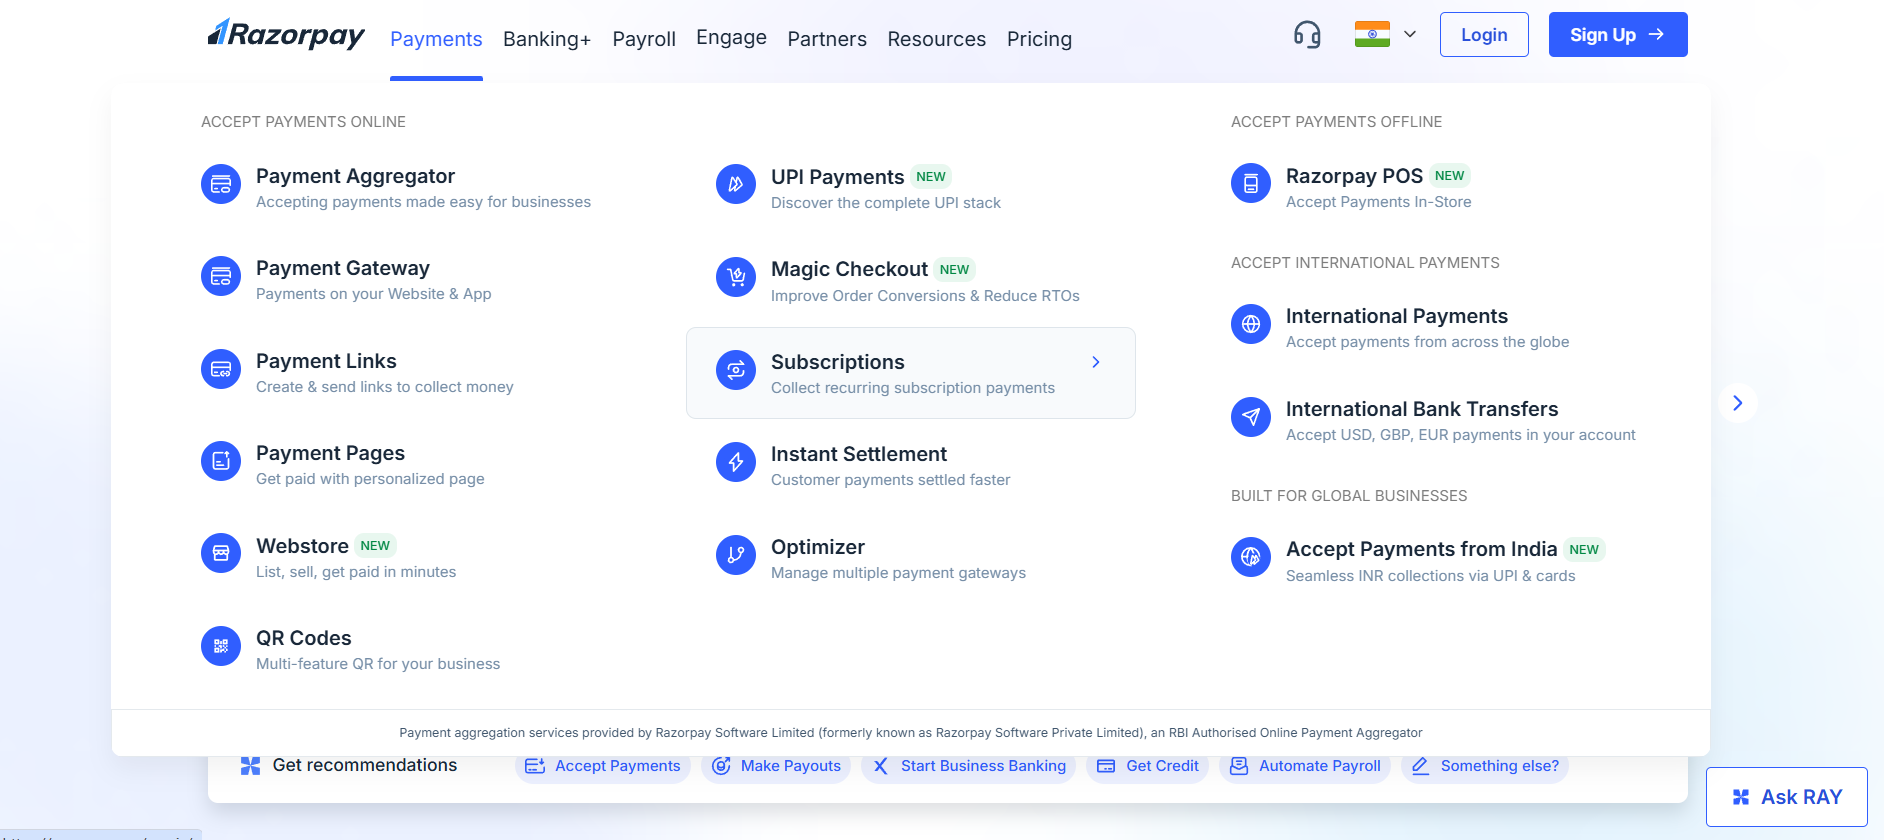Open the QR Codes link
The width and height of the screenshot is (1884, 840).
(304, 638)
